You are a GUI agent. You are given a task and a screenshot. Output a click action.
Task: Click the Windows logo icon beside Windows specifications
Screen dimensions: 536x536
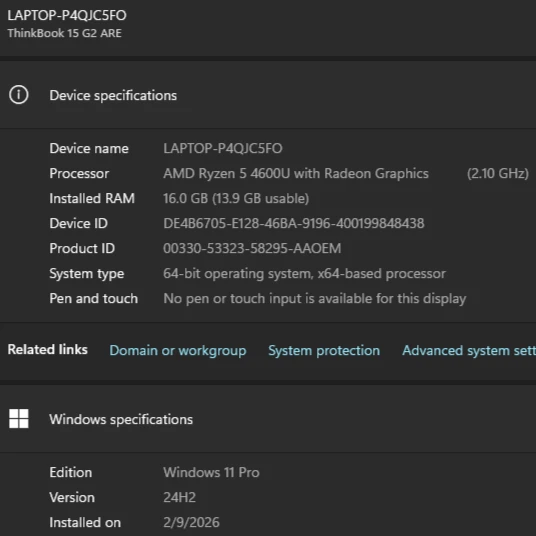coord(19,418)
